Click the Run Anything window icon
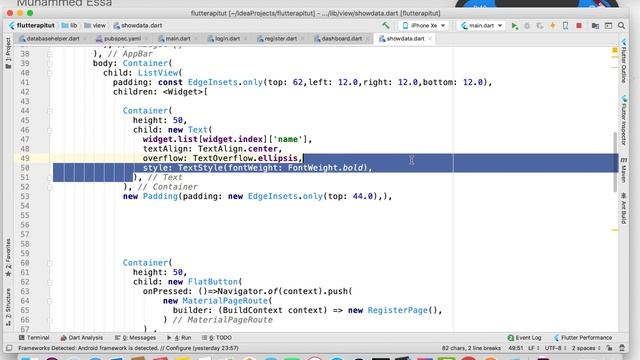The image size is (640, 360). pyautogui.click(x=608, y=26)
